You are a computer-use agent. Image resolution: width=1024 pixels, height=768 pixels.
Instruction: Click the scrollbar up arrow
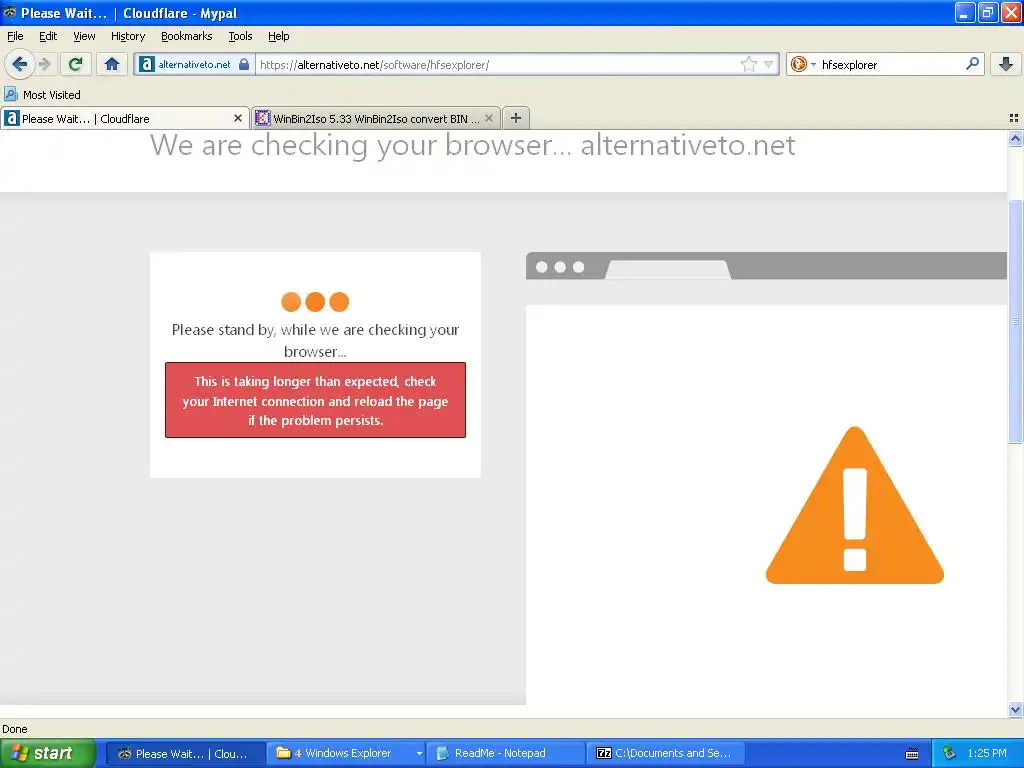tap(1015, 138)
